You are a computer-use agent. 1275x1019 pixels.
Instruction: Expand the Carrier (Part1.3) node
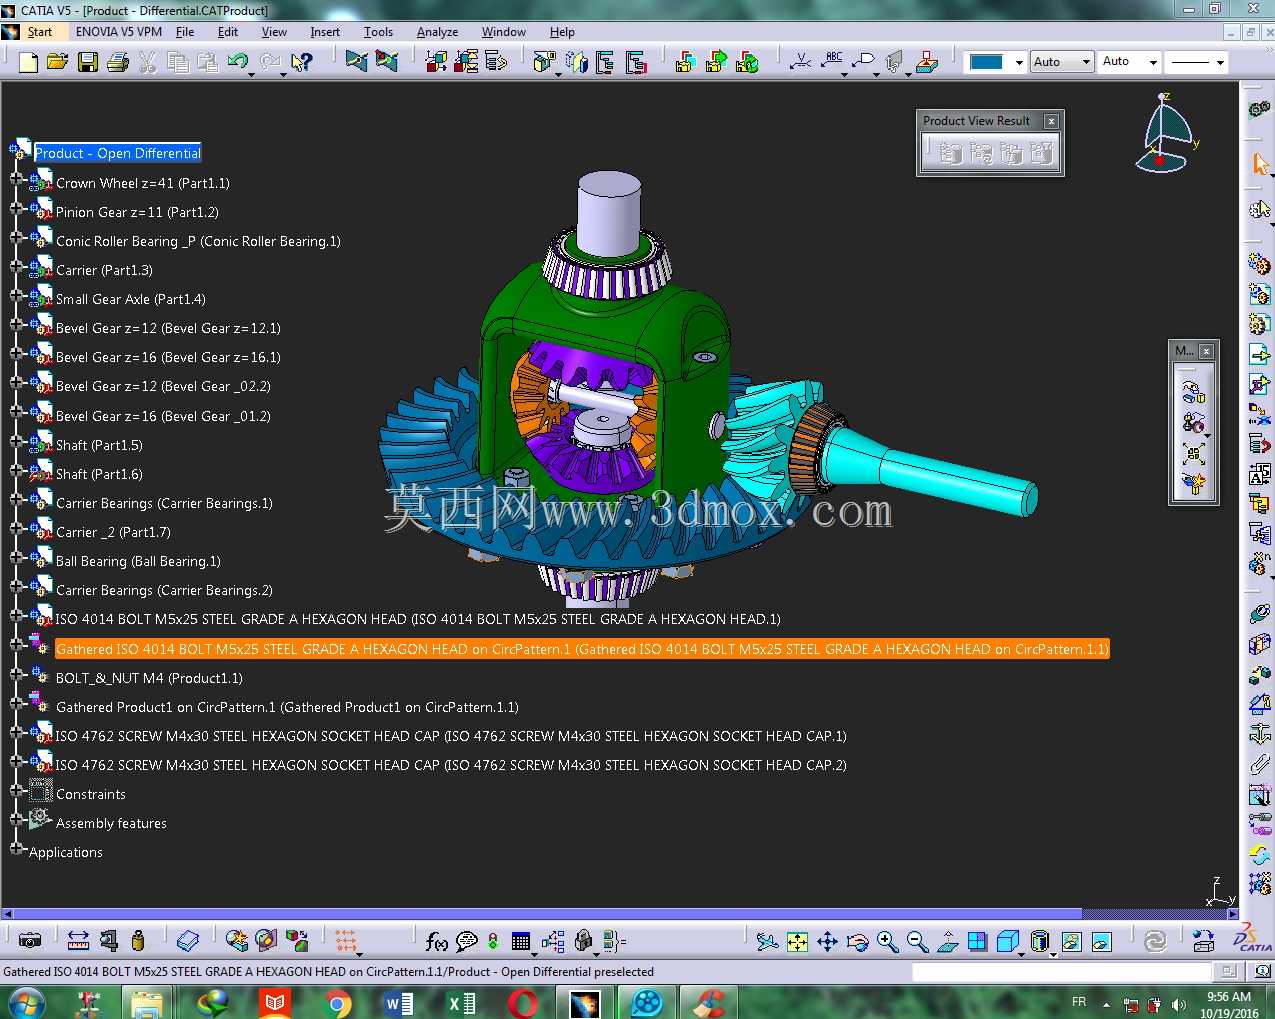[x=16, y=267]
